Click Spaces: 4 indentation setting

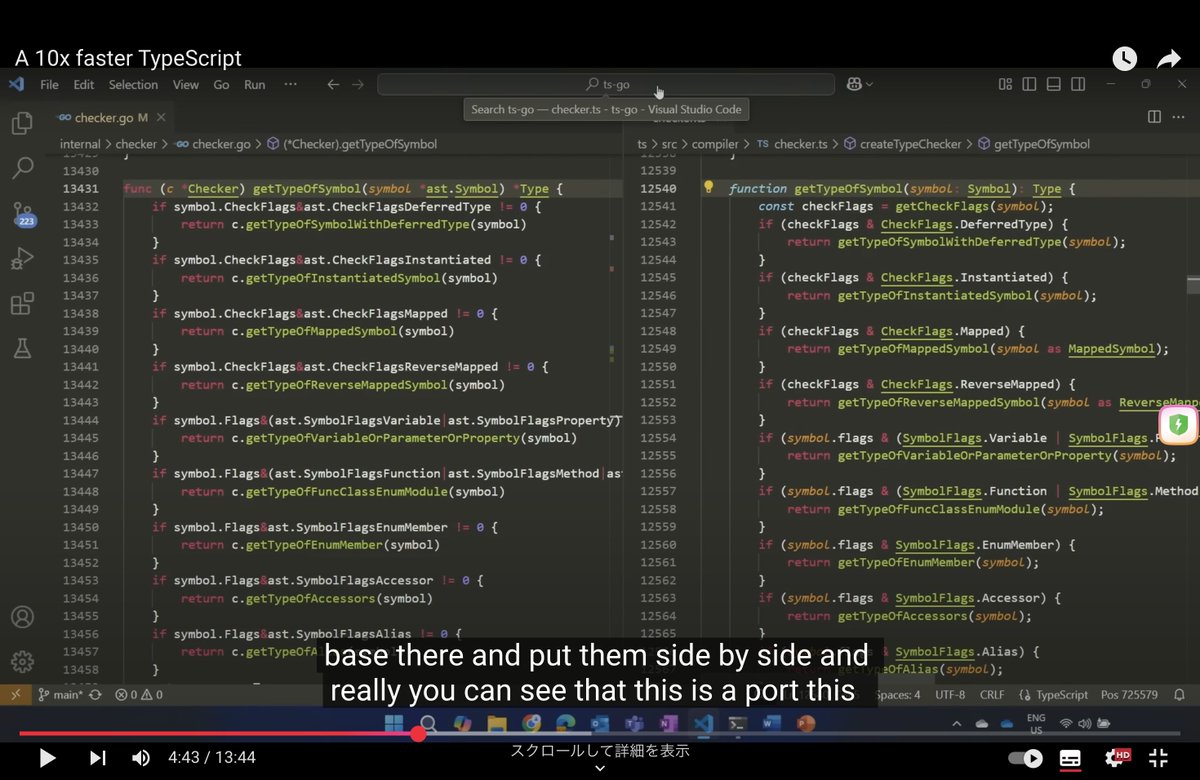898,694
